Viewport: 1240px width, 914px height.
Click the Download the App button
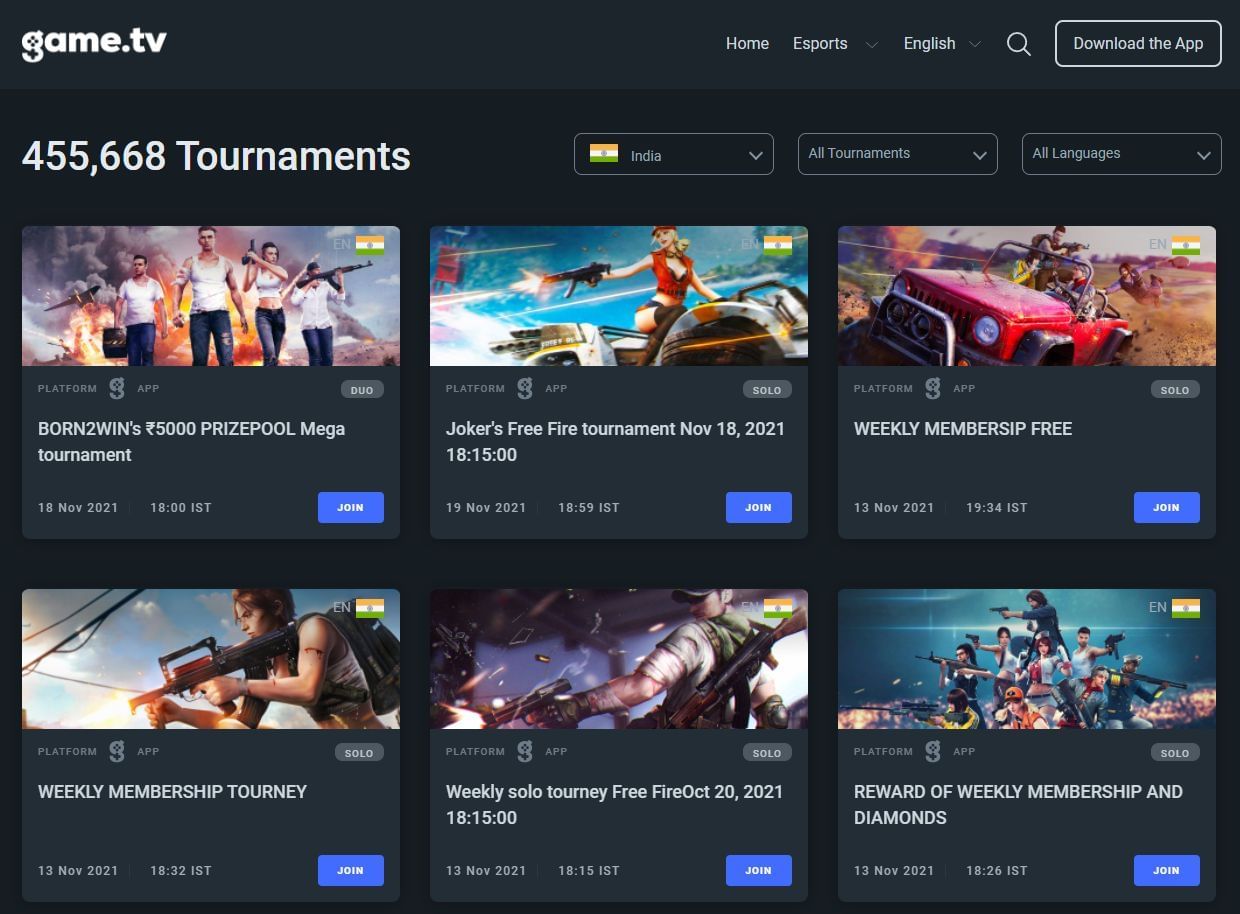point(1138,44)
